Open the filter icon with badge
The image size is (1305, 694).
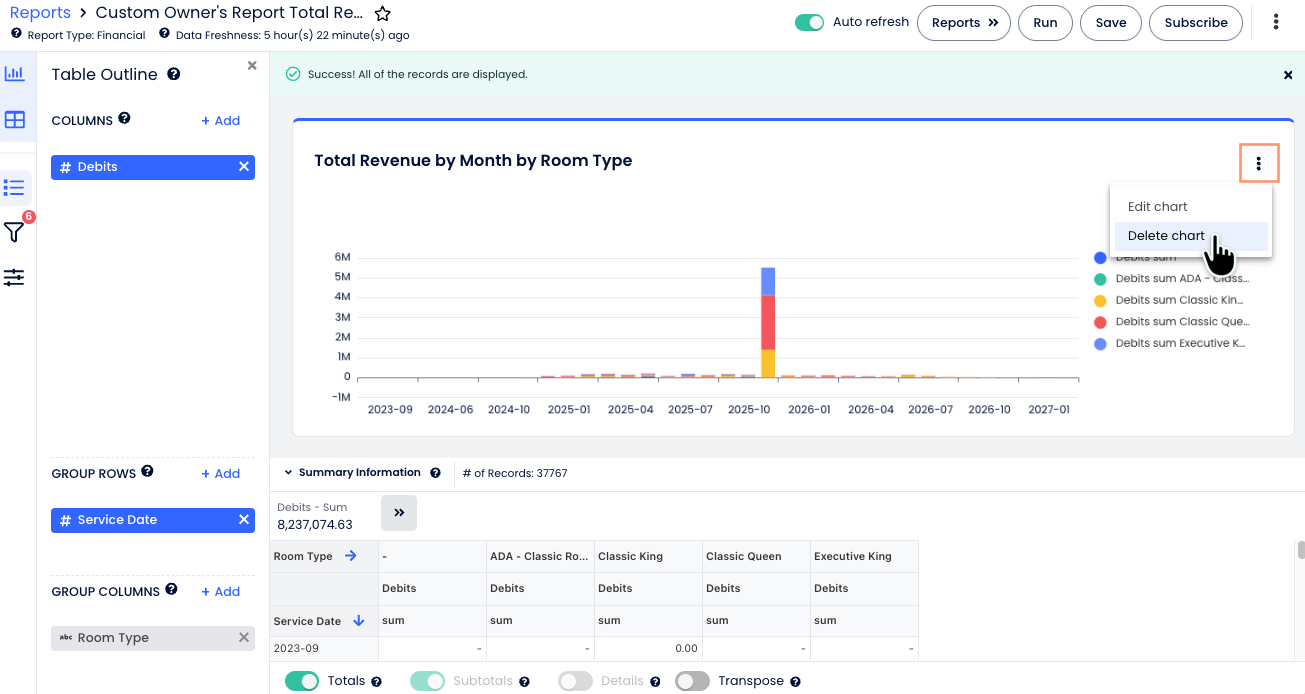[14, 232]
